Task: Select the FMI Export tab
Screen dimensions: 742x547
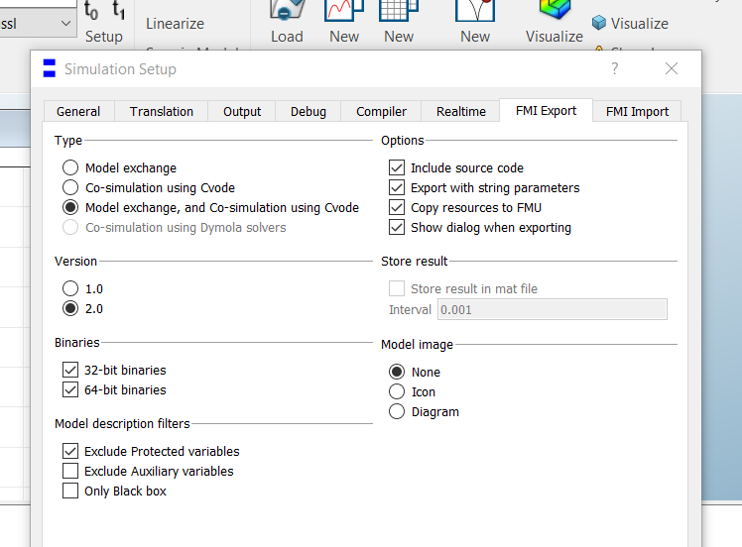Action: (546, 111)
